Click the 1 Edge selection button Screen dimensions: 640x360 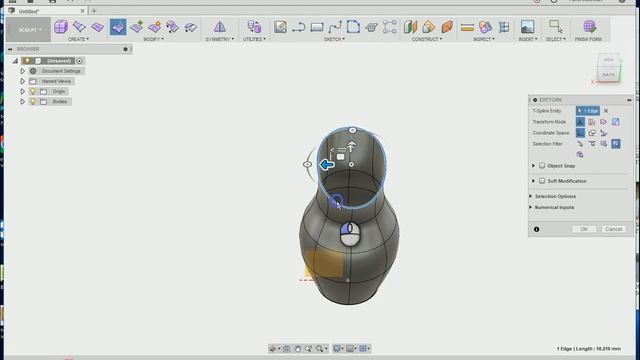[x=588, y=111]
